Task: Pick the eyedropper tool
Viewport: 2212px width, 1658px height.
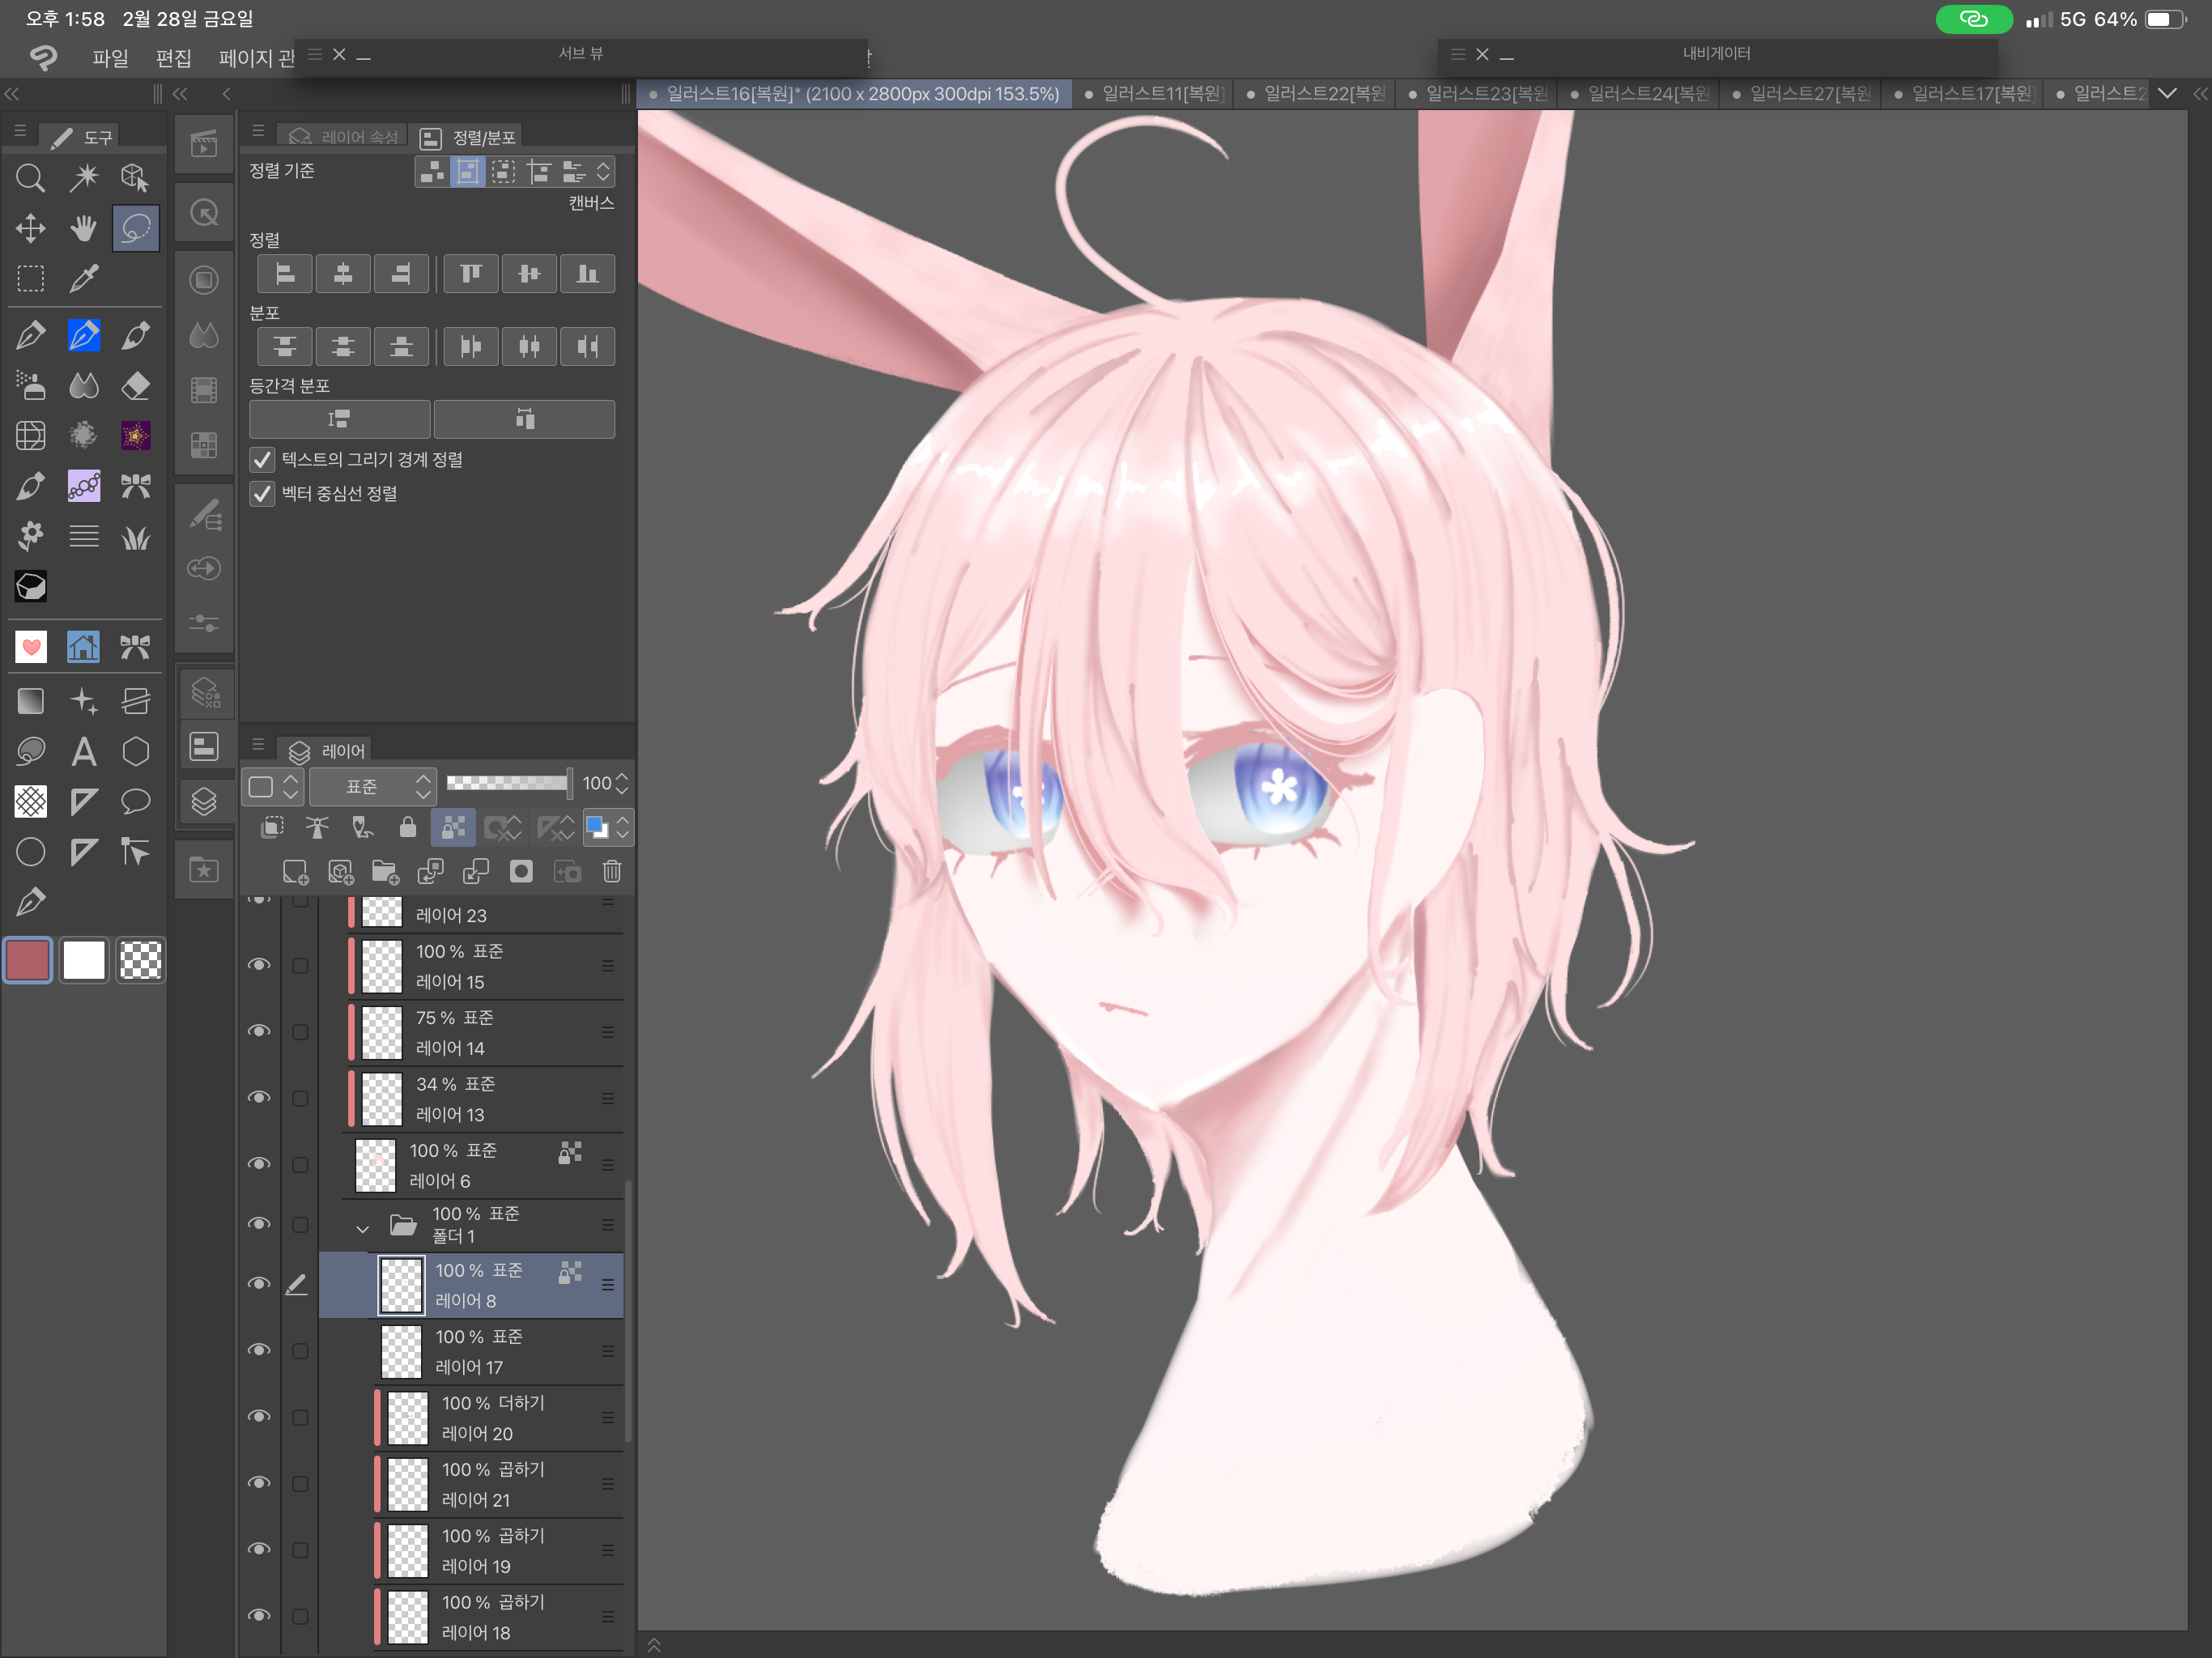Action: 84,278
